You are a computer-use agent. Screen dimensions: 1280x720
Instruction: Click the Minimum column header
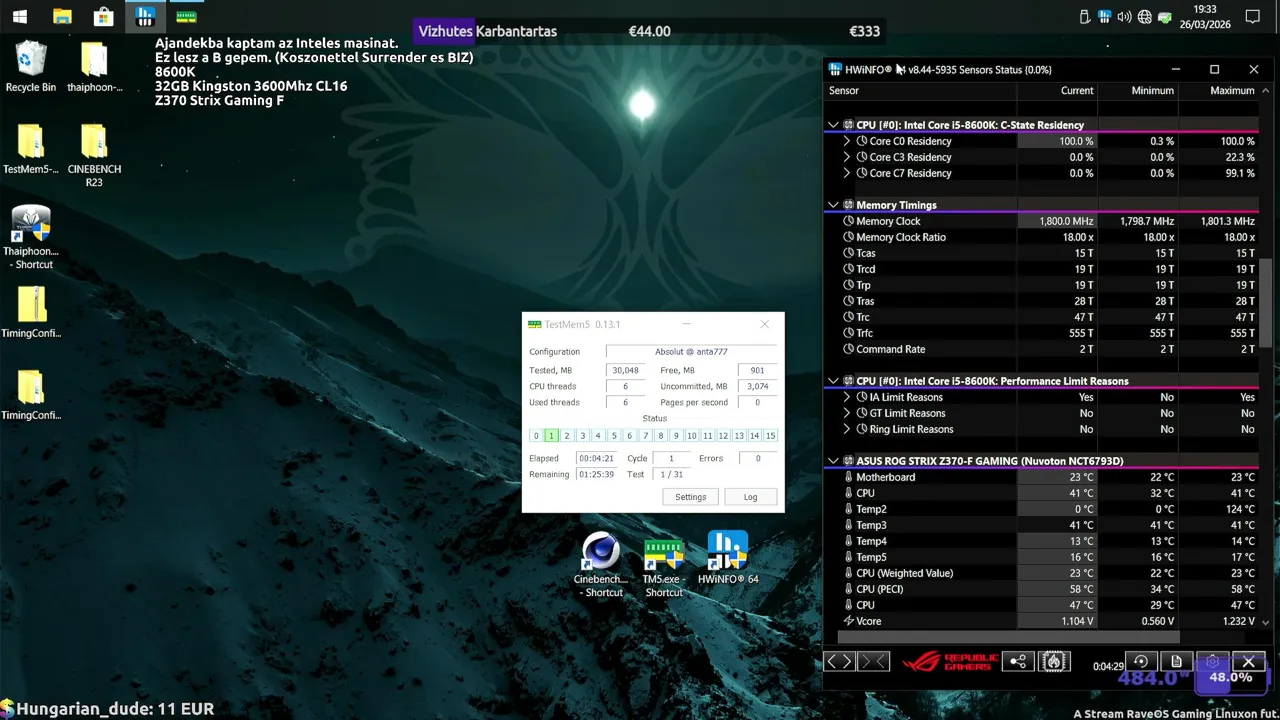pos(1138,90)
